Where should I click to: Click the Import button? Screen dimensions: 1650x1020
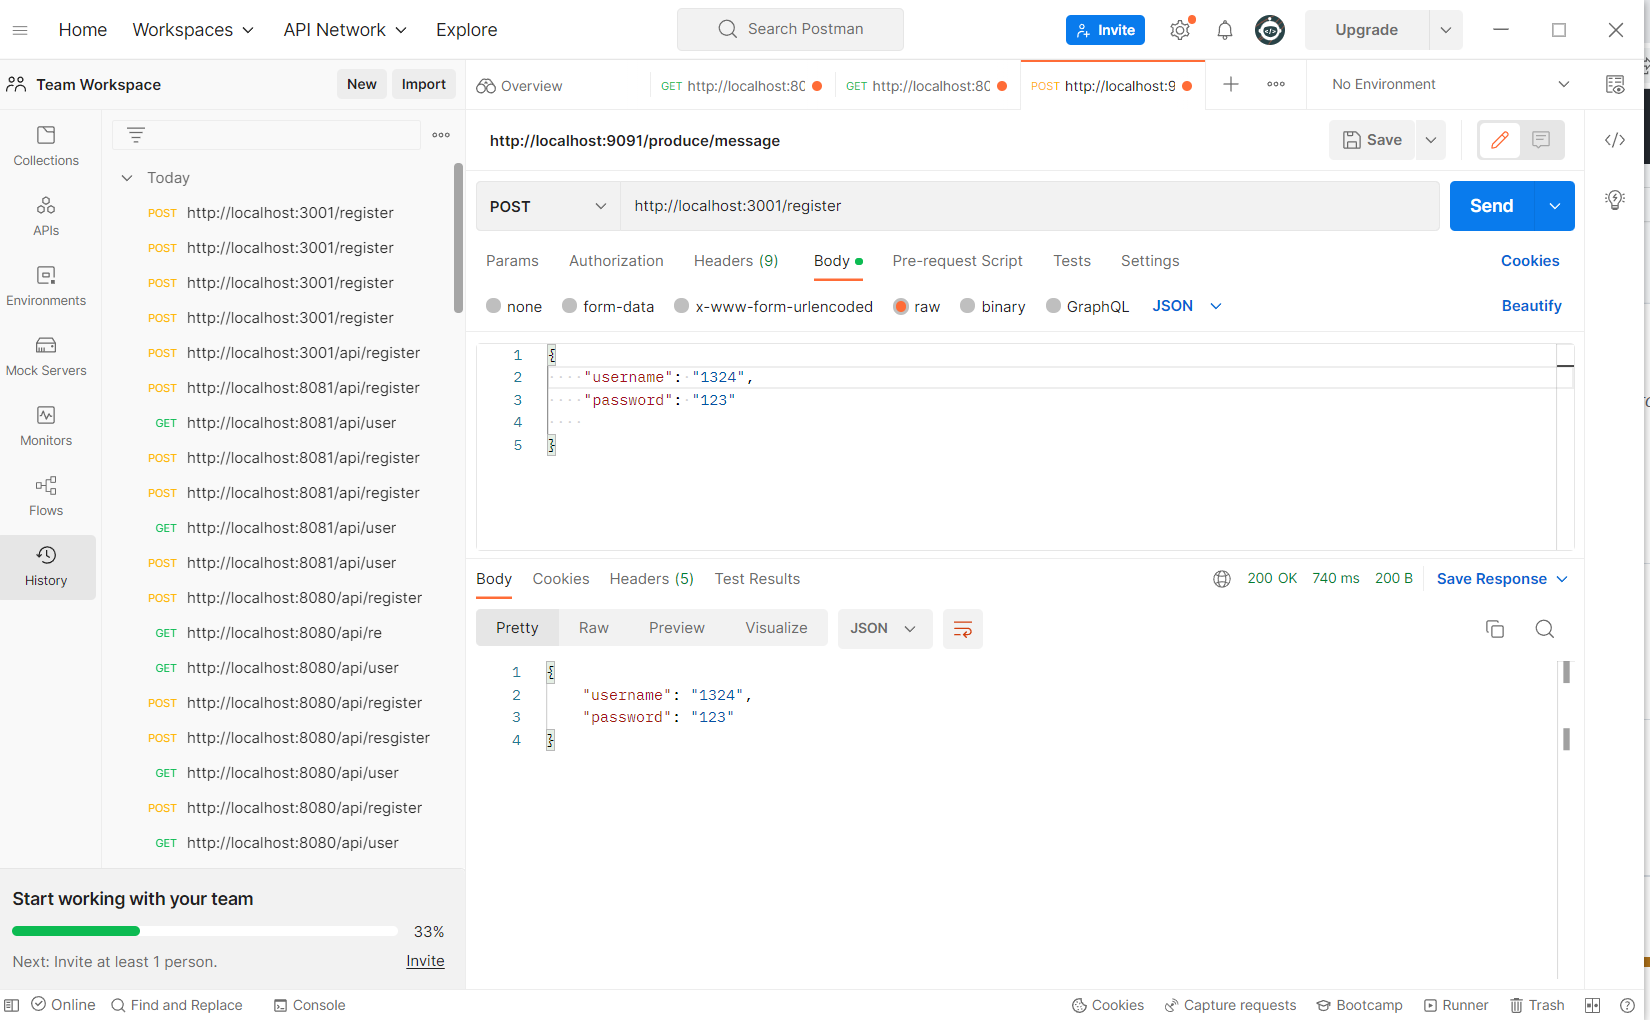(x=424, y=84)
